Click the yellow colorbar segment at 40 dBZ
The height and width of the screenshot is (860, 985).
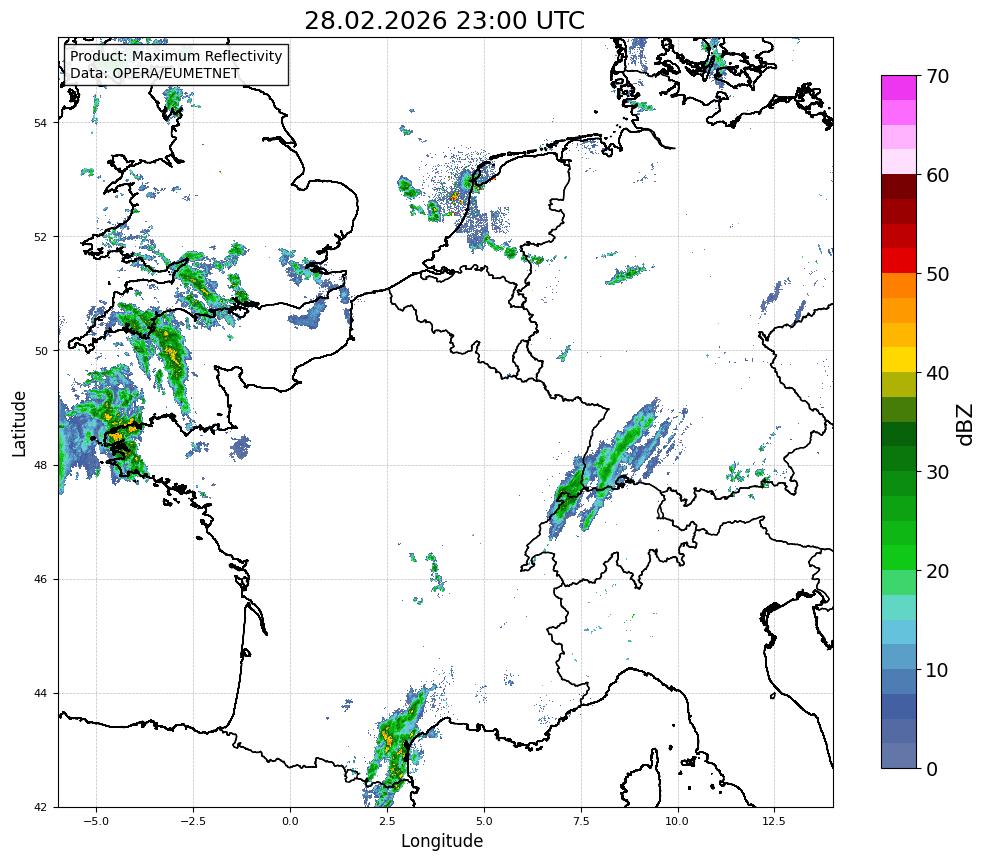click(x=899, y=360)
